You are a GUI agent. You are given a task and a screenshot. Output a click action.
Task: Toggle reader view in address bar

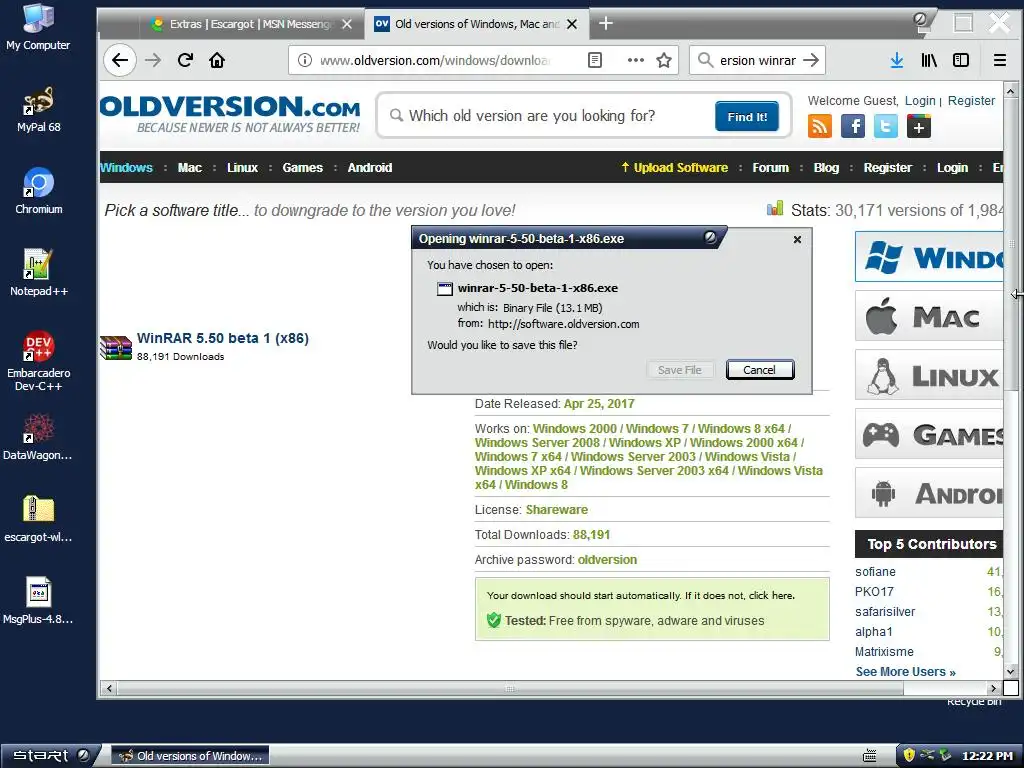595,60
